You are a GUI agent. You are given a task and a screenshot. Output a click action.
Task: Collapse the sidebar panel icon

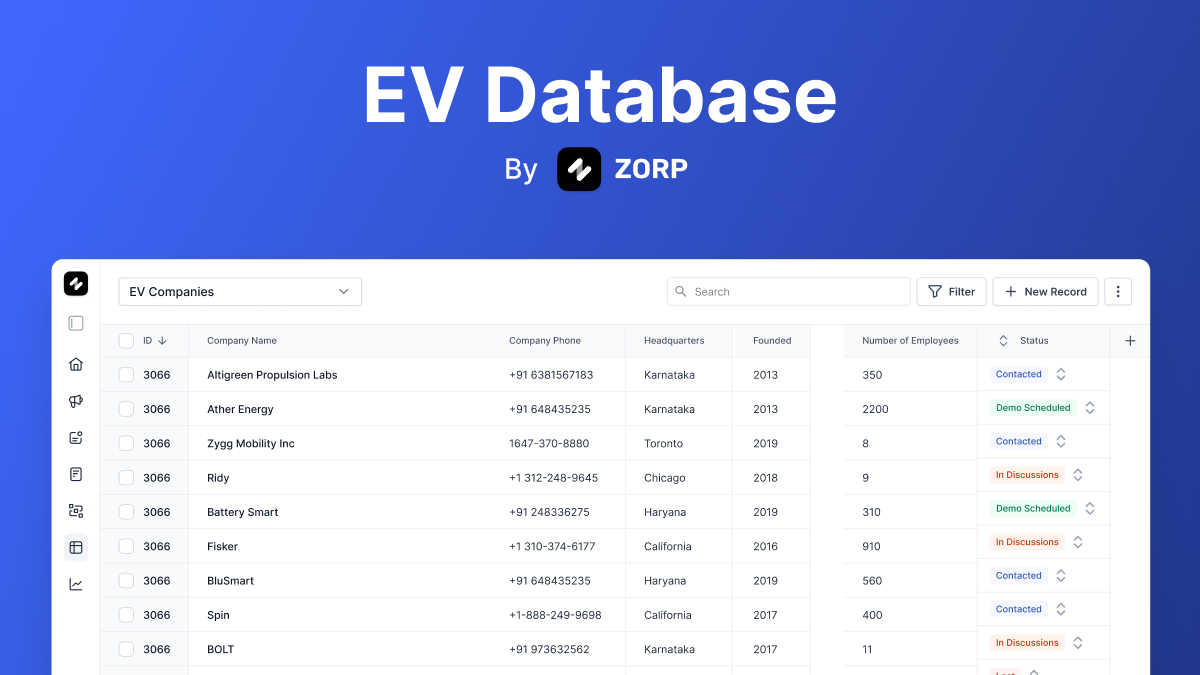click(76, 323)
